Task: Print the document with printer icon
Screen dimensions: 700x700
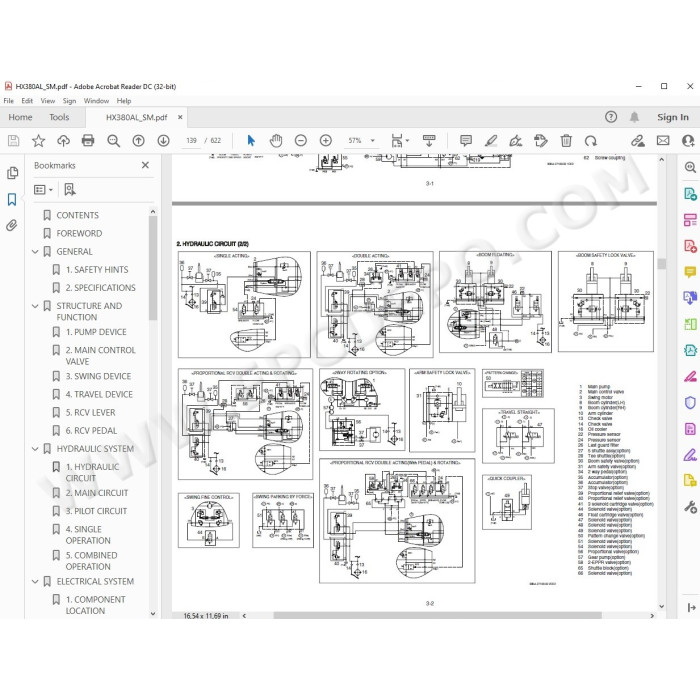Action: (88, 141)
